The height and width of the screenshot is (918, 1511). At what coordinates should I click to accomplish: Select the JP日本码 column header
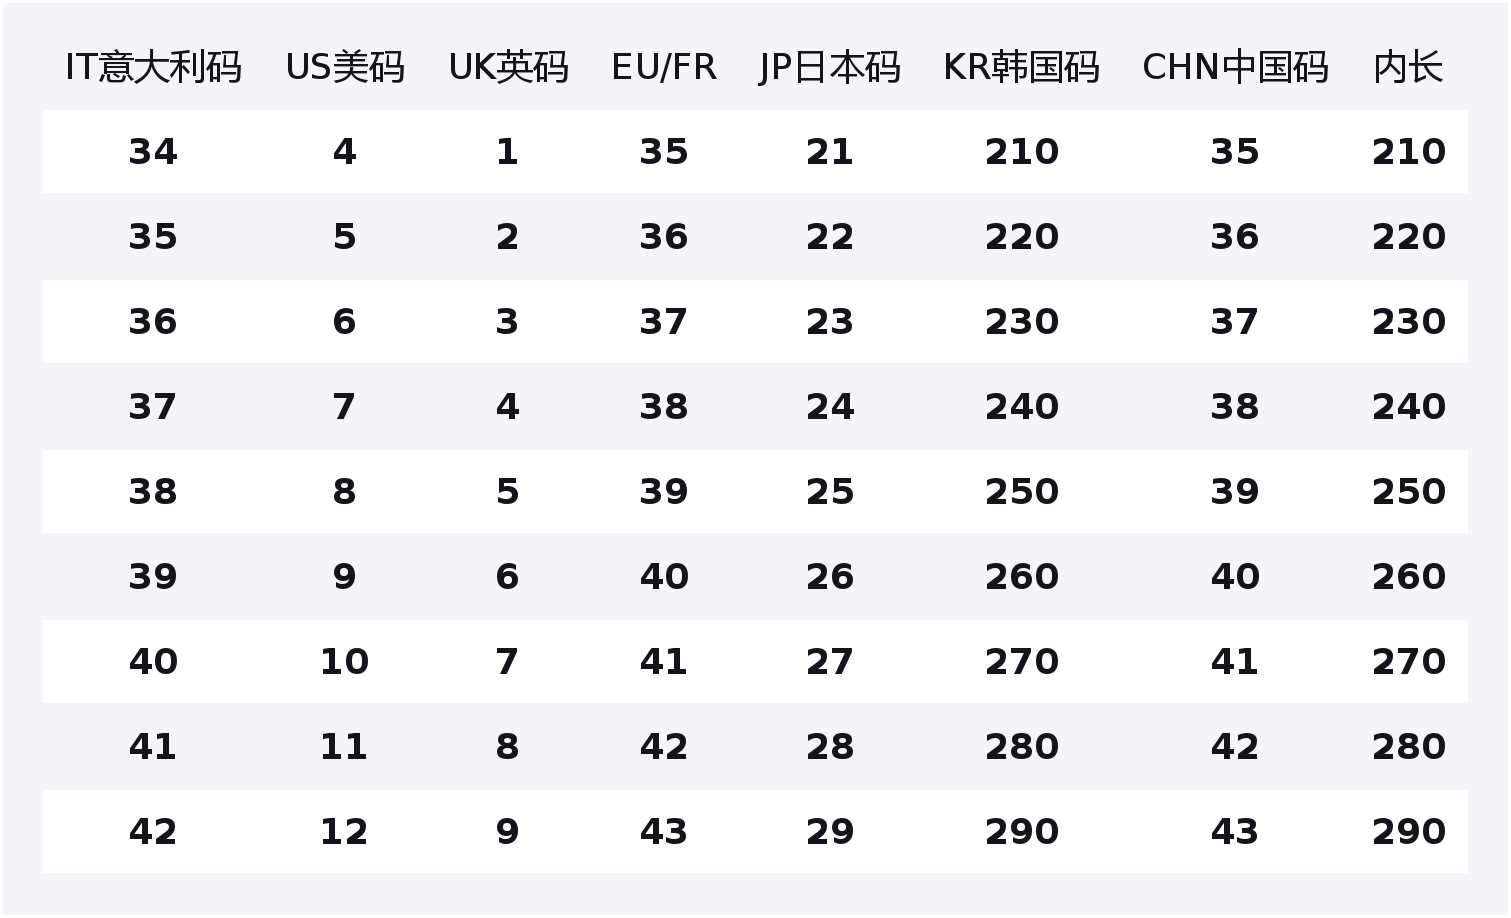tap(829, 67)
